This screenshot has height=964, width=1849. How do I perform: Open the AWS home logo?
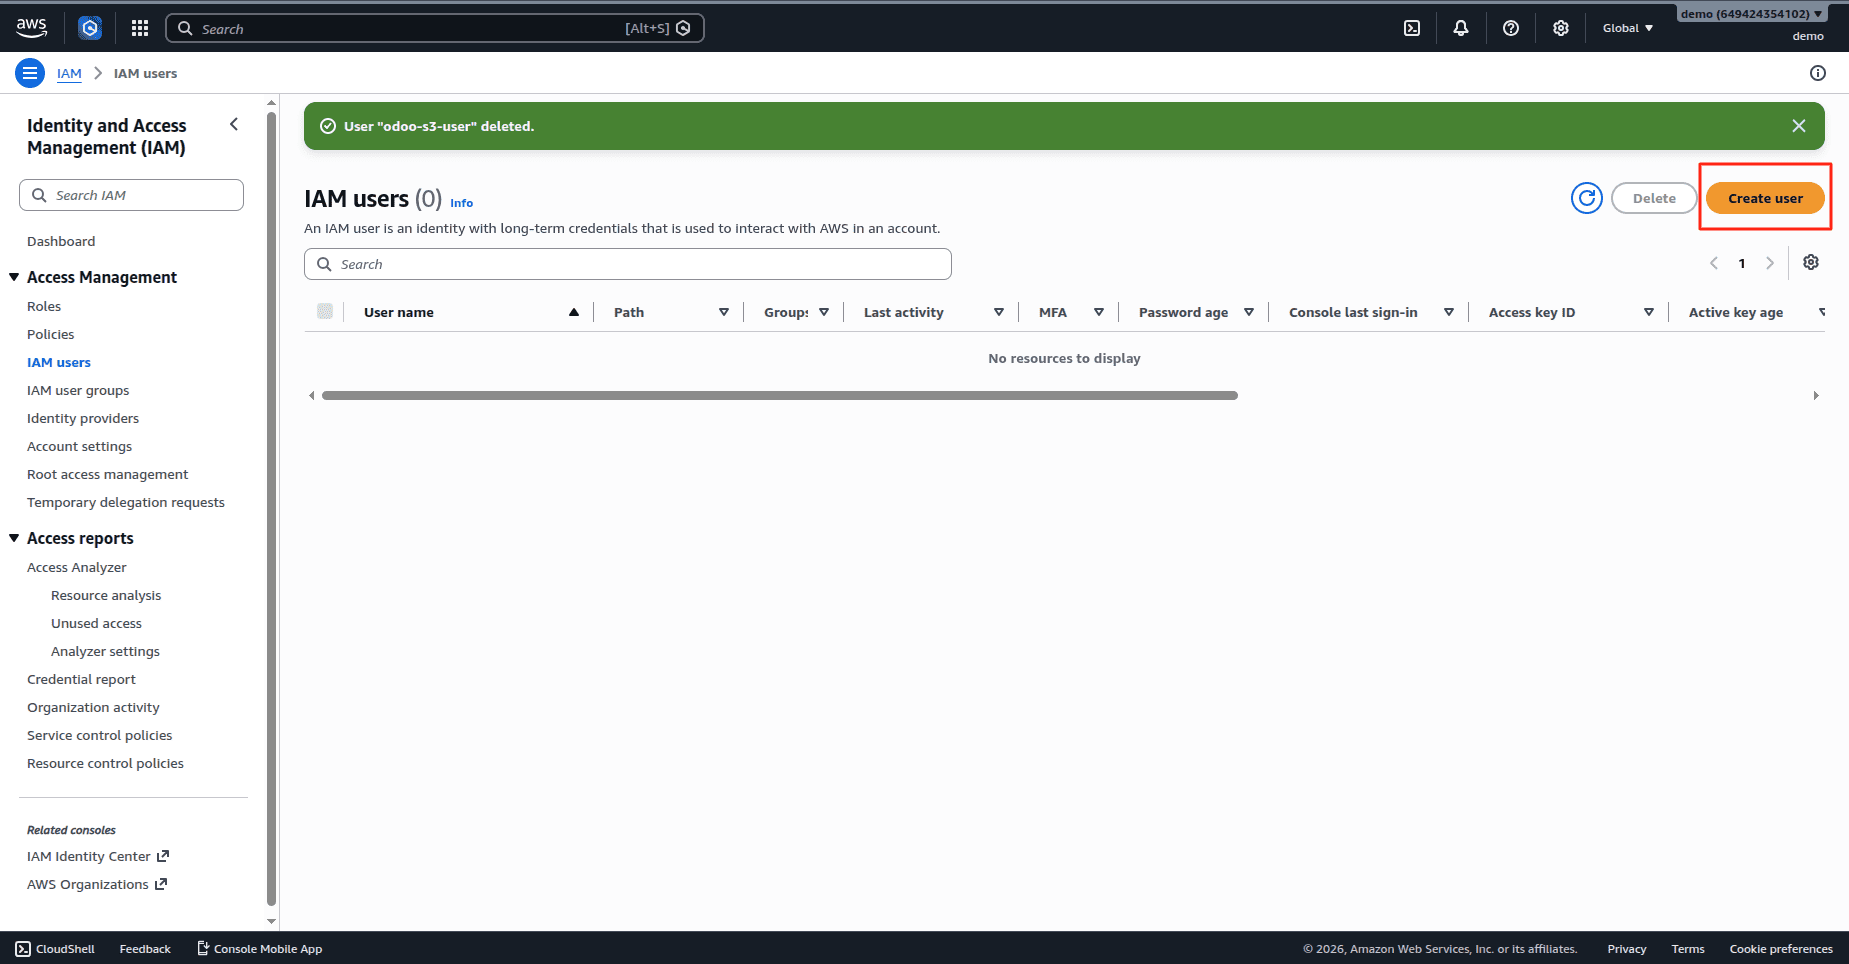pyautogui.click(x=31, y=28)
